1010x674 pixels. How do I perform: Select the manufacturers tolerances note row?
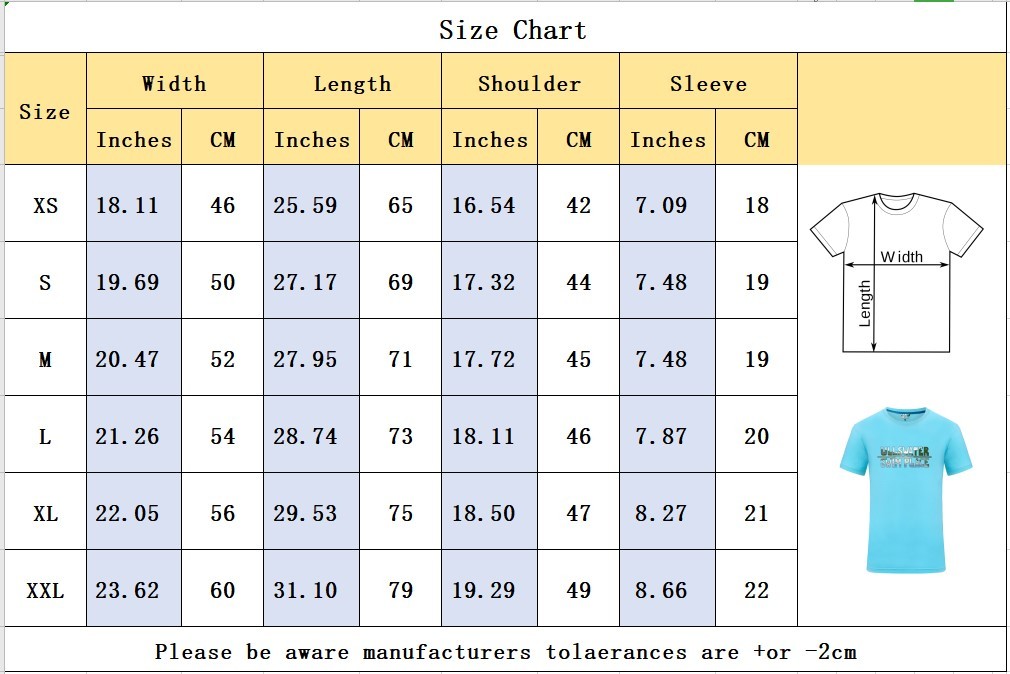pyautogui.click(x=505, y=650)
